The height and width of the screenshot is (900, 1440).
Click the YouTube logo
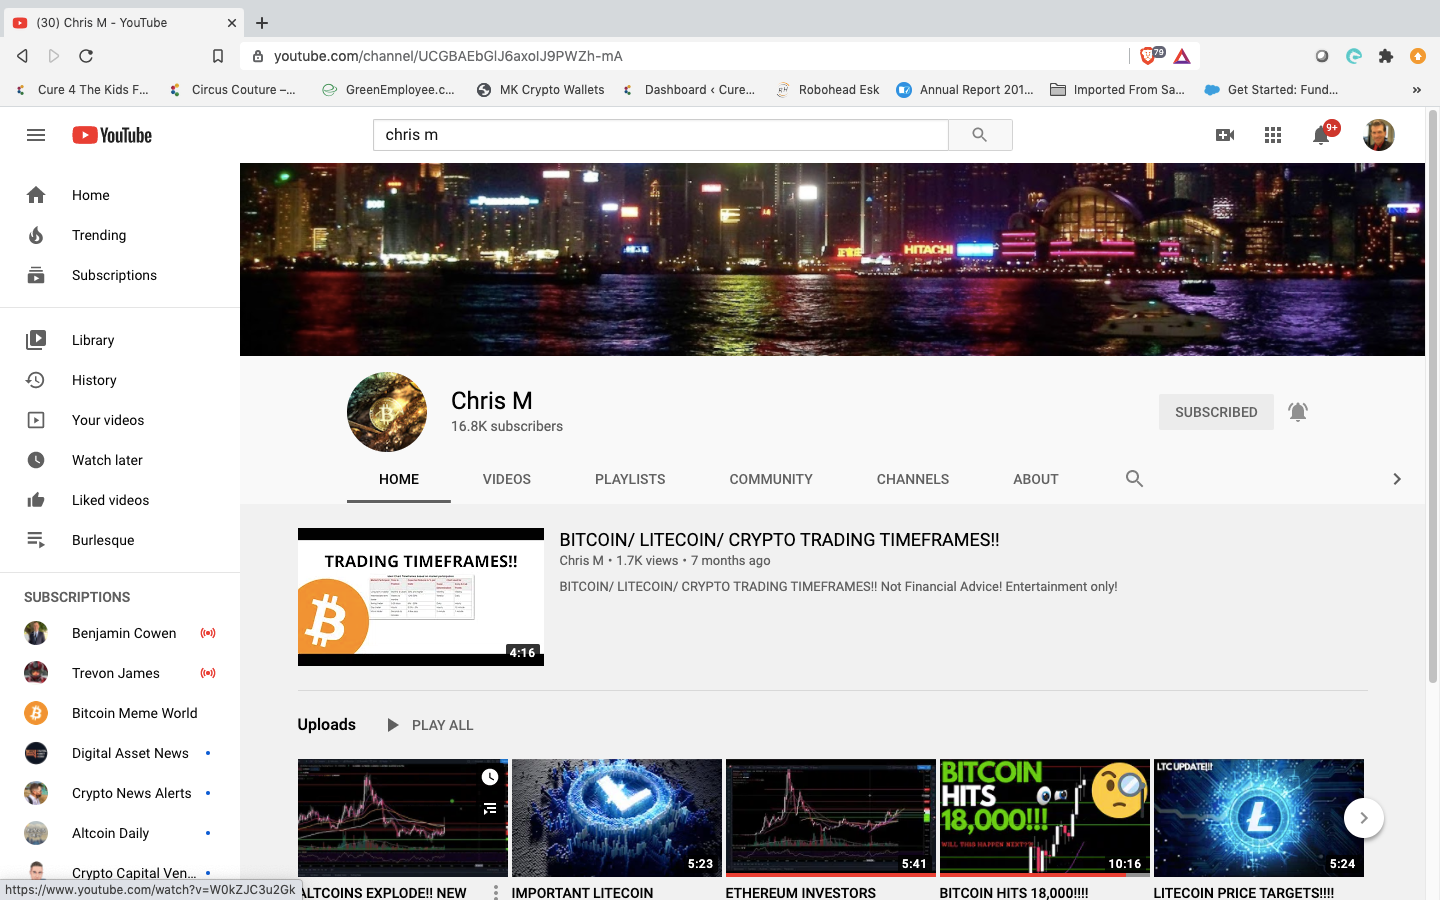coord(112,135)
